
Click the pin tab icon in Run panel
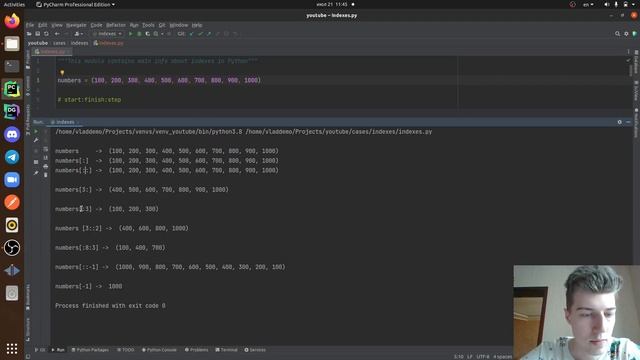36,173
